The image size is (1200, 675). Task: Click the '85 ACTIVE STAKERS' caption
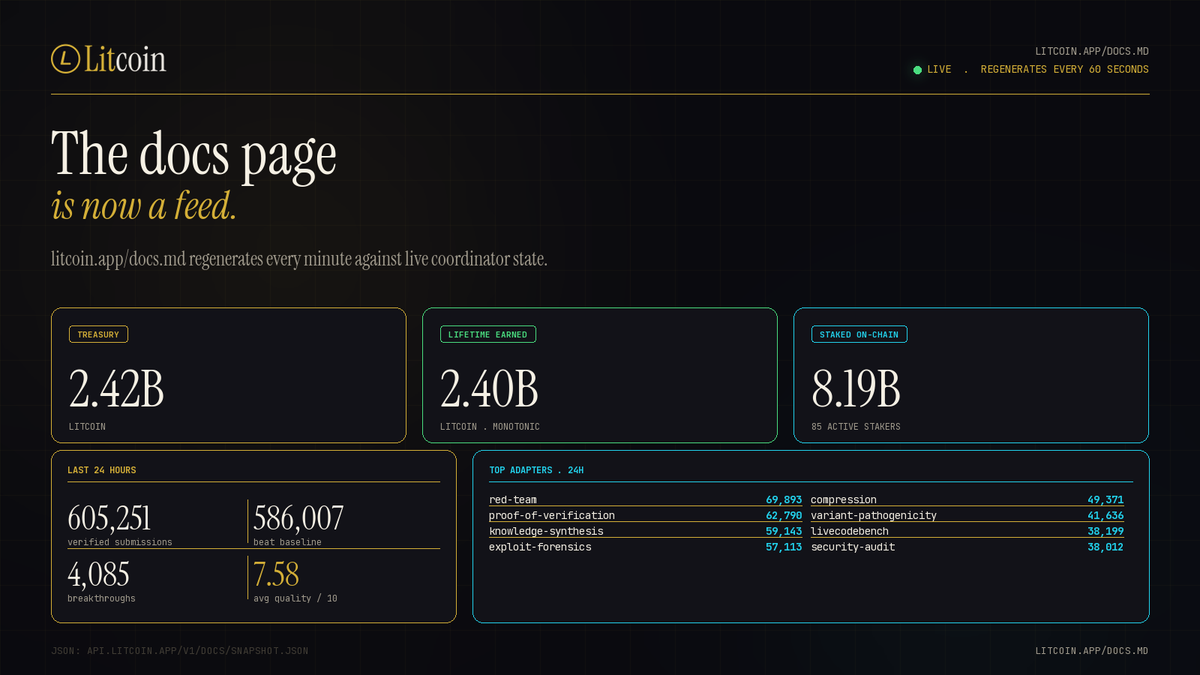coord(856,427)
